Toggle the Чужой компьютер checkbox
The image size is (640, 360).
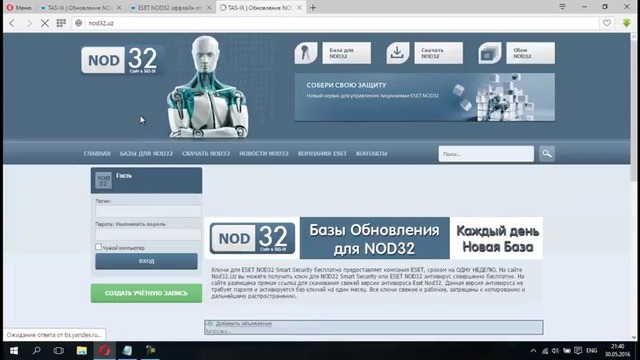98,247
